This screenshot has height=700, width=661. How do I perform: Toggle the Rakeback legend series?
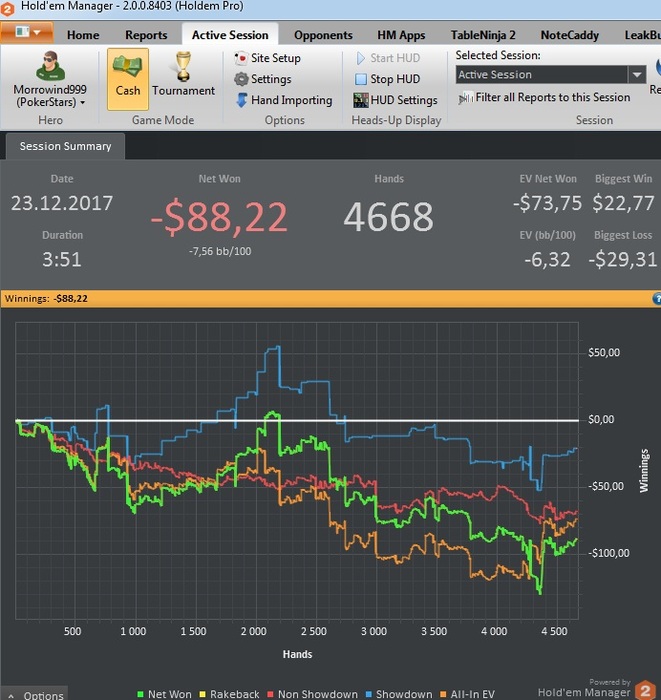pos(229,694)
